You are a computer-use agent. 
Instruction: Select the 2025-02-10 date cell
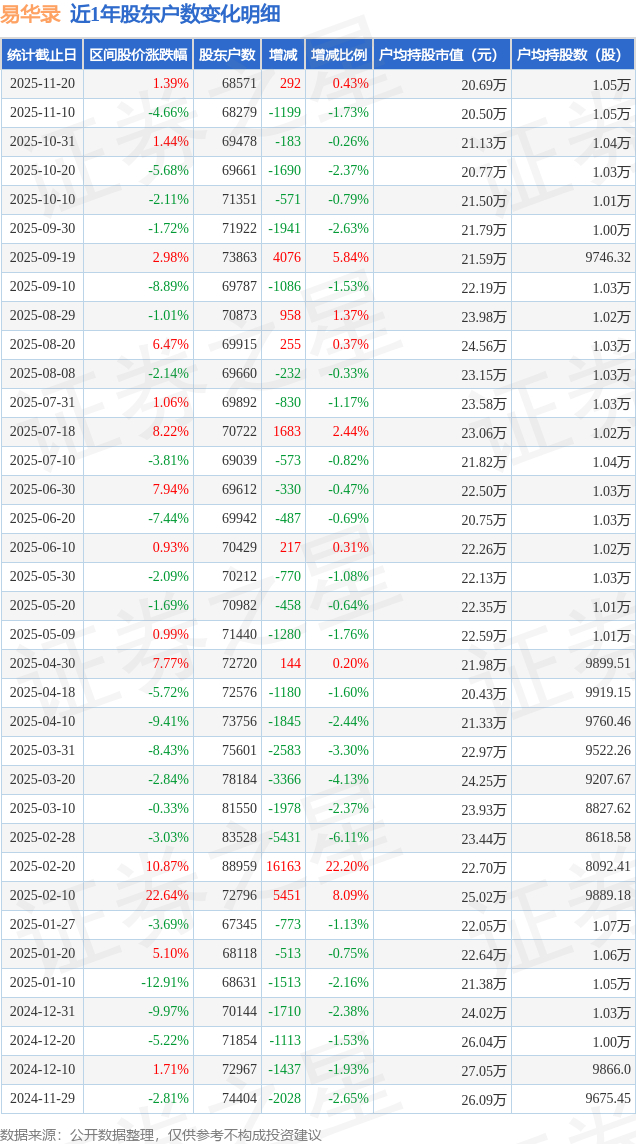42,896
